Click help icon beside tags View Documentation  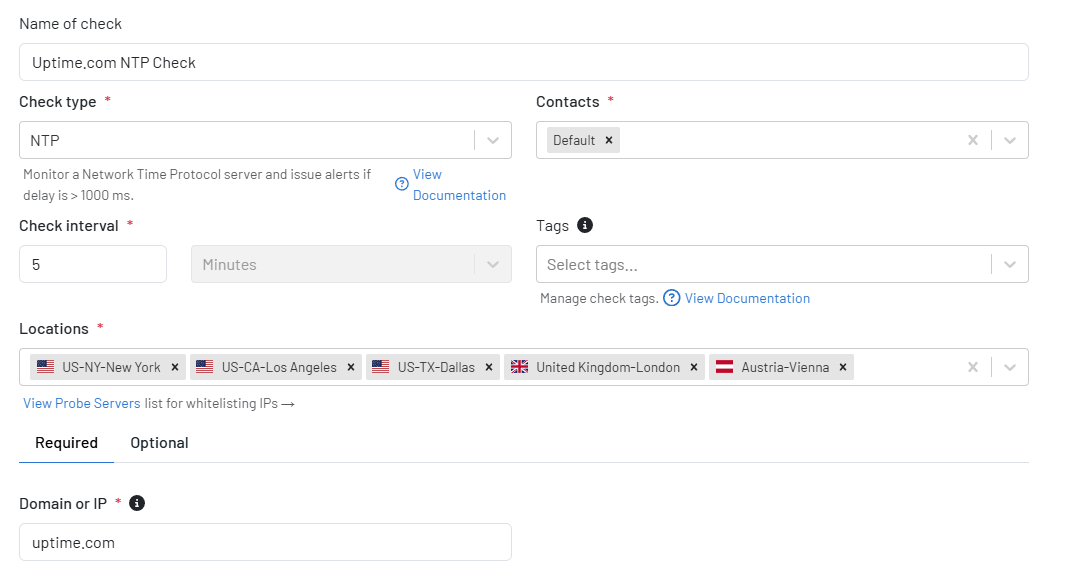(x=671, y=298)
